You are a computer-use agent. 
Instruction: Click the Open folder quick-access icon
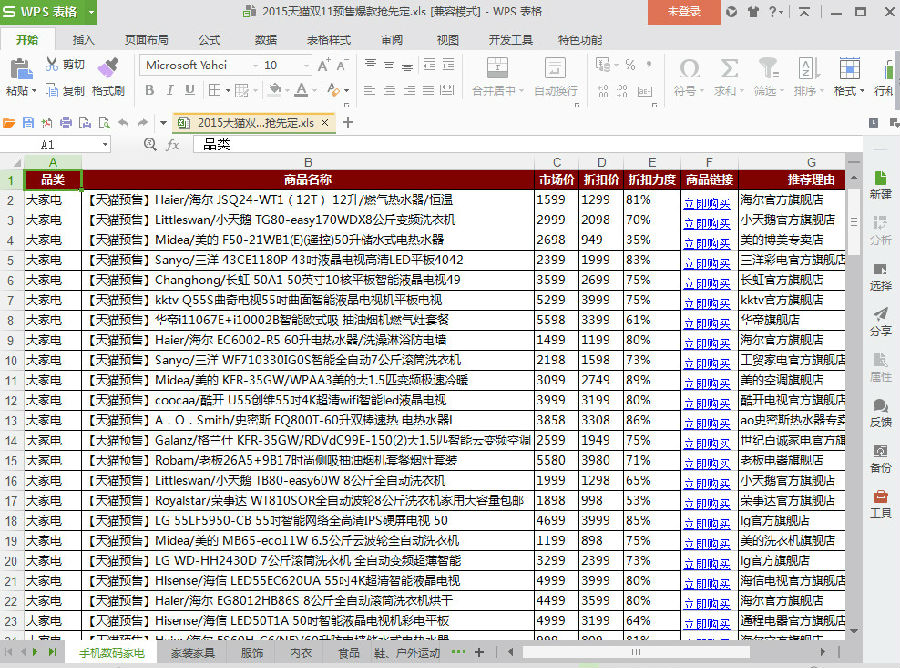(9, 123)
